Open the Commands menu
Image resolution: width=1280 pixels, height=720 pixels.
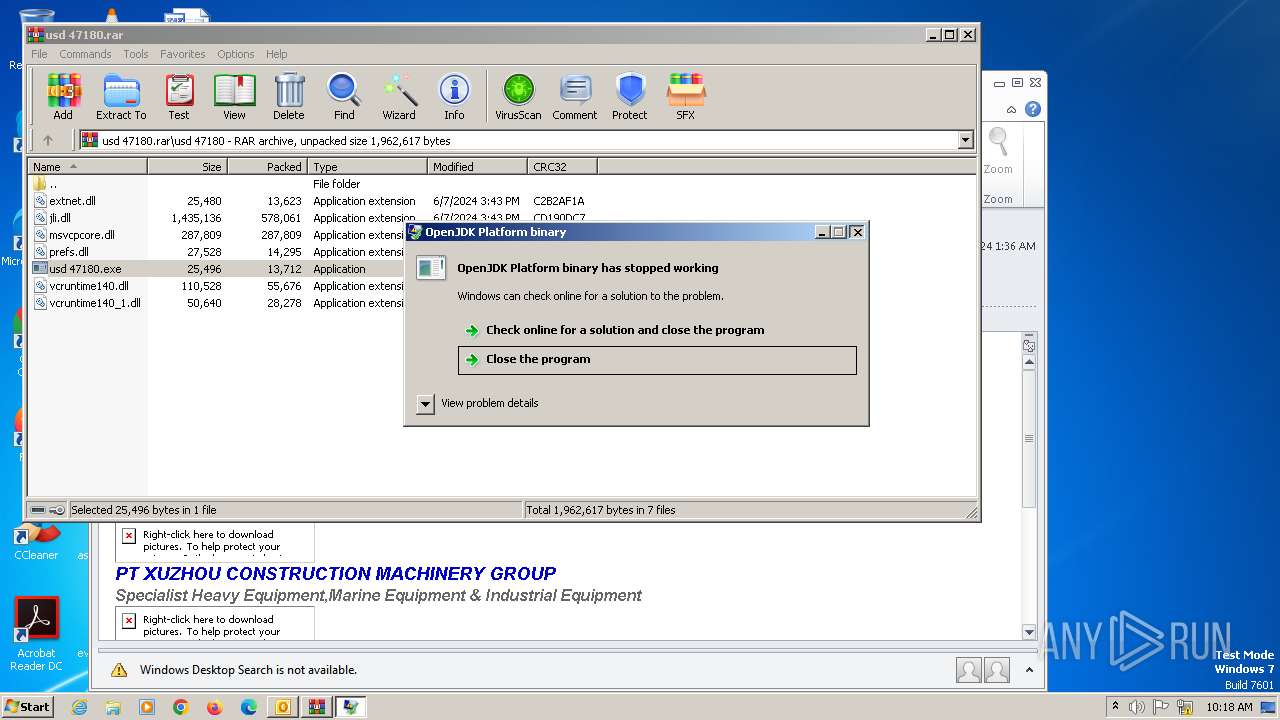[x=85, y=54]
